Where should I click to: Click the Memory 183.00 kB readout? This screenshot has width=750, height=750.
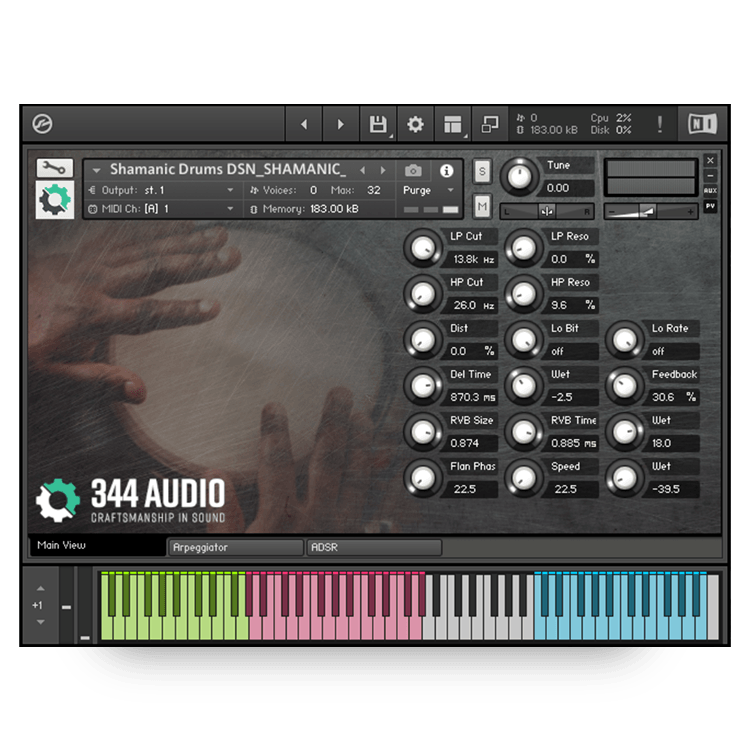click(x=304, y=209)
